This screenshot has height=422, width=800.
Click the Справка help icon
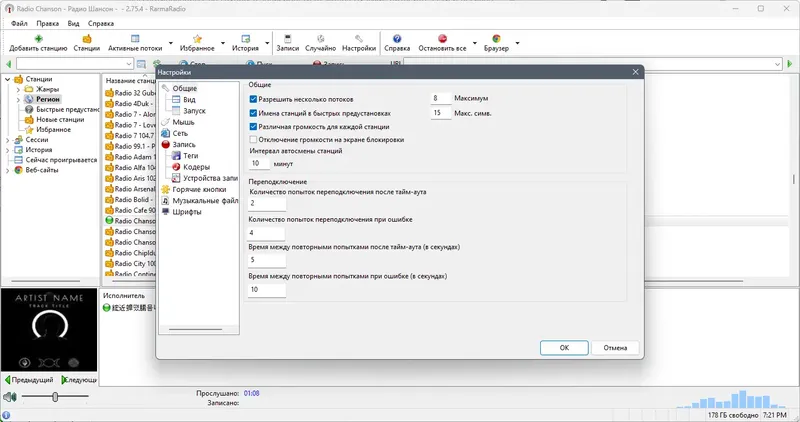[x=397, y=39]
